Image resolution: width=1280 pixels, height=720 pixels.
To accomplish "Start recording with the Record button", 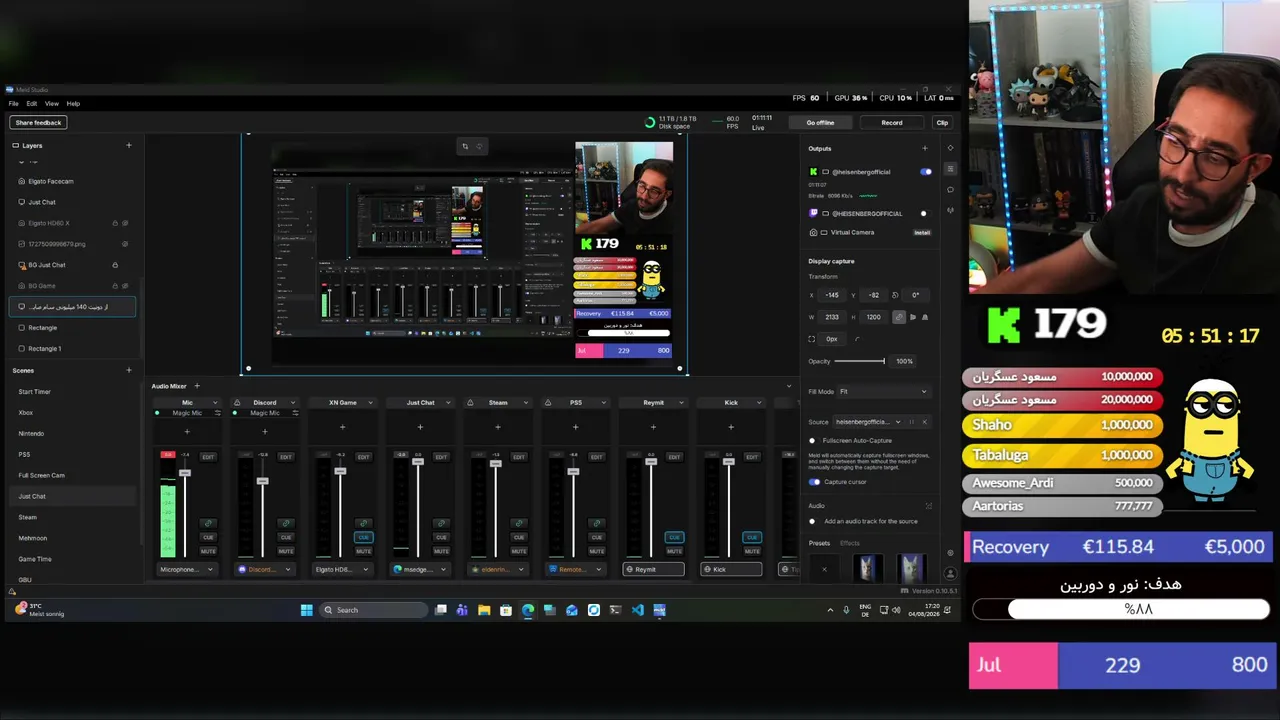I will 892,123.
